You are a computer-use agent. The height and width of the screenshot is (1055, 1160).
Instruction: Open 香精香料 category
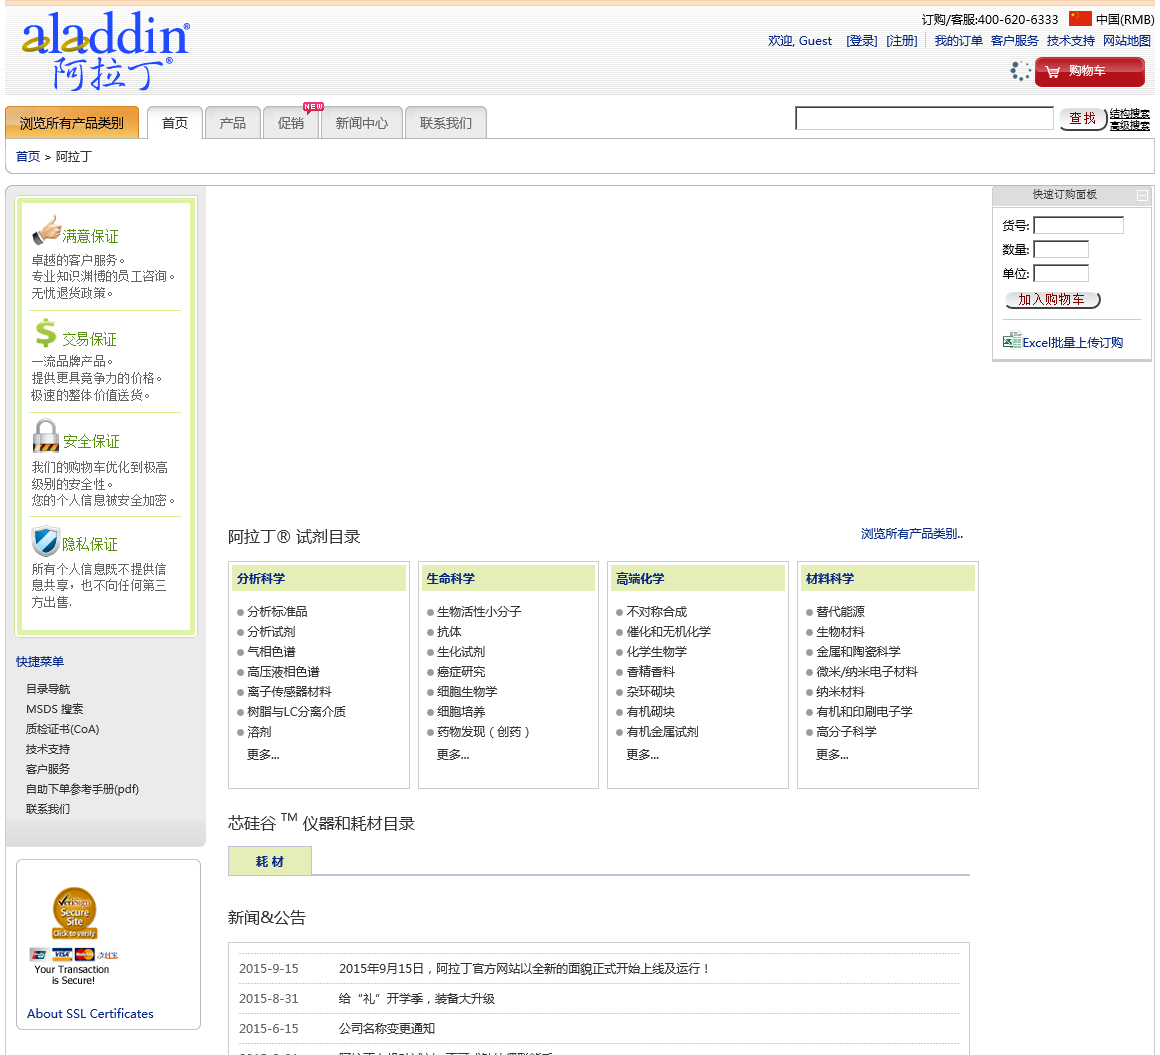pyautogui.click(x=651, y=672)
